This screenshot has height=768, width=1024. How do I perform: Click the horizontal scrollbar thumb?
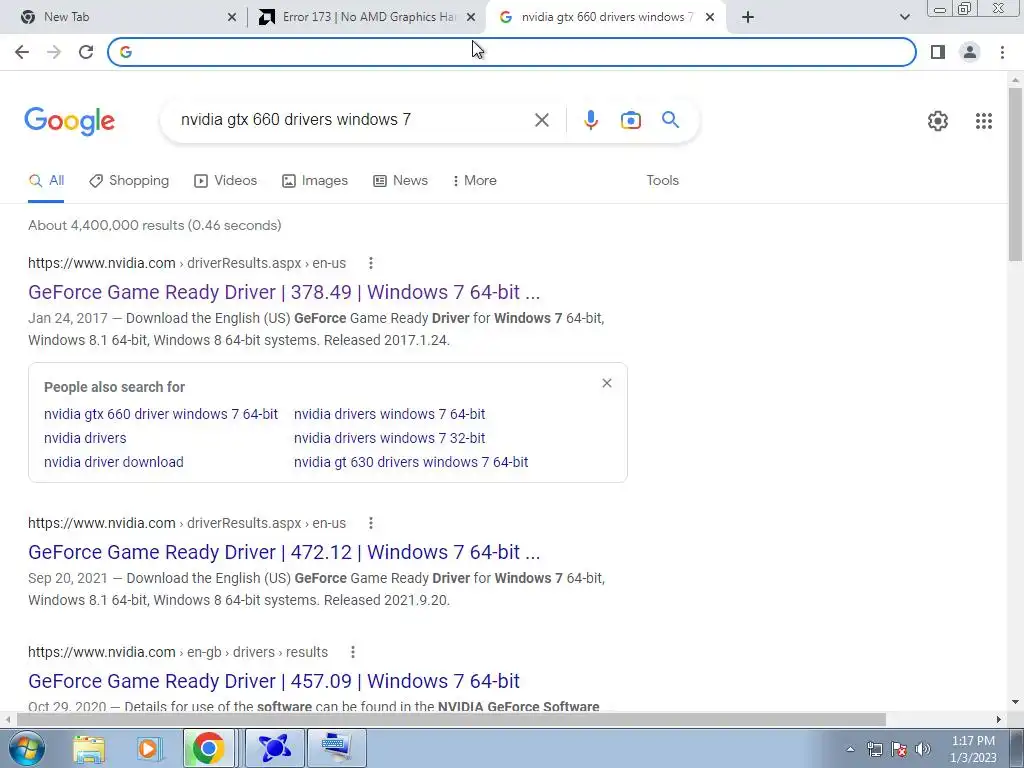[451, 720]
